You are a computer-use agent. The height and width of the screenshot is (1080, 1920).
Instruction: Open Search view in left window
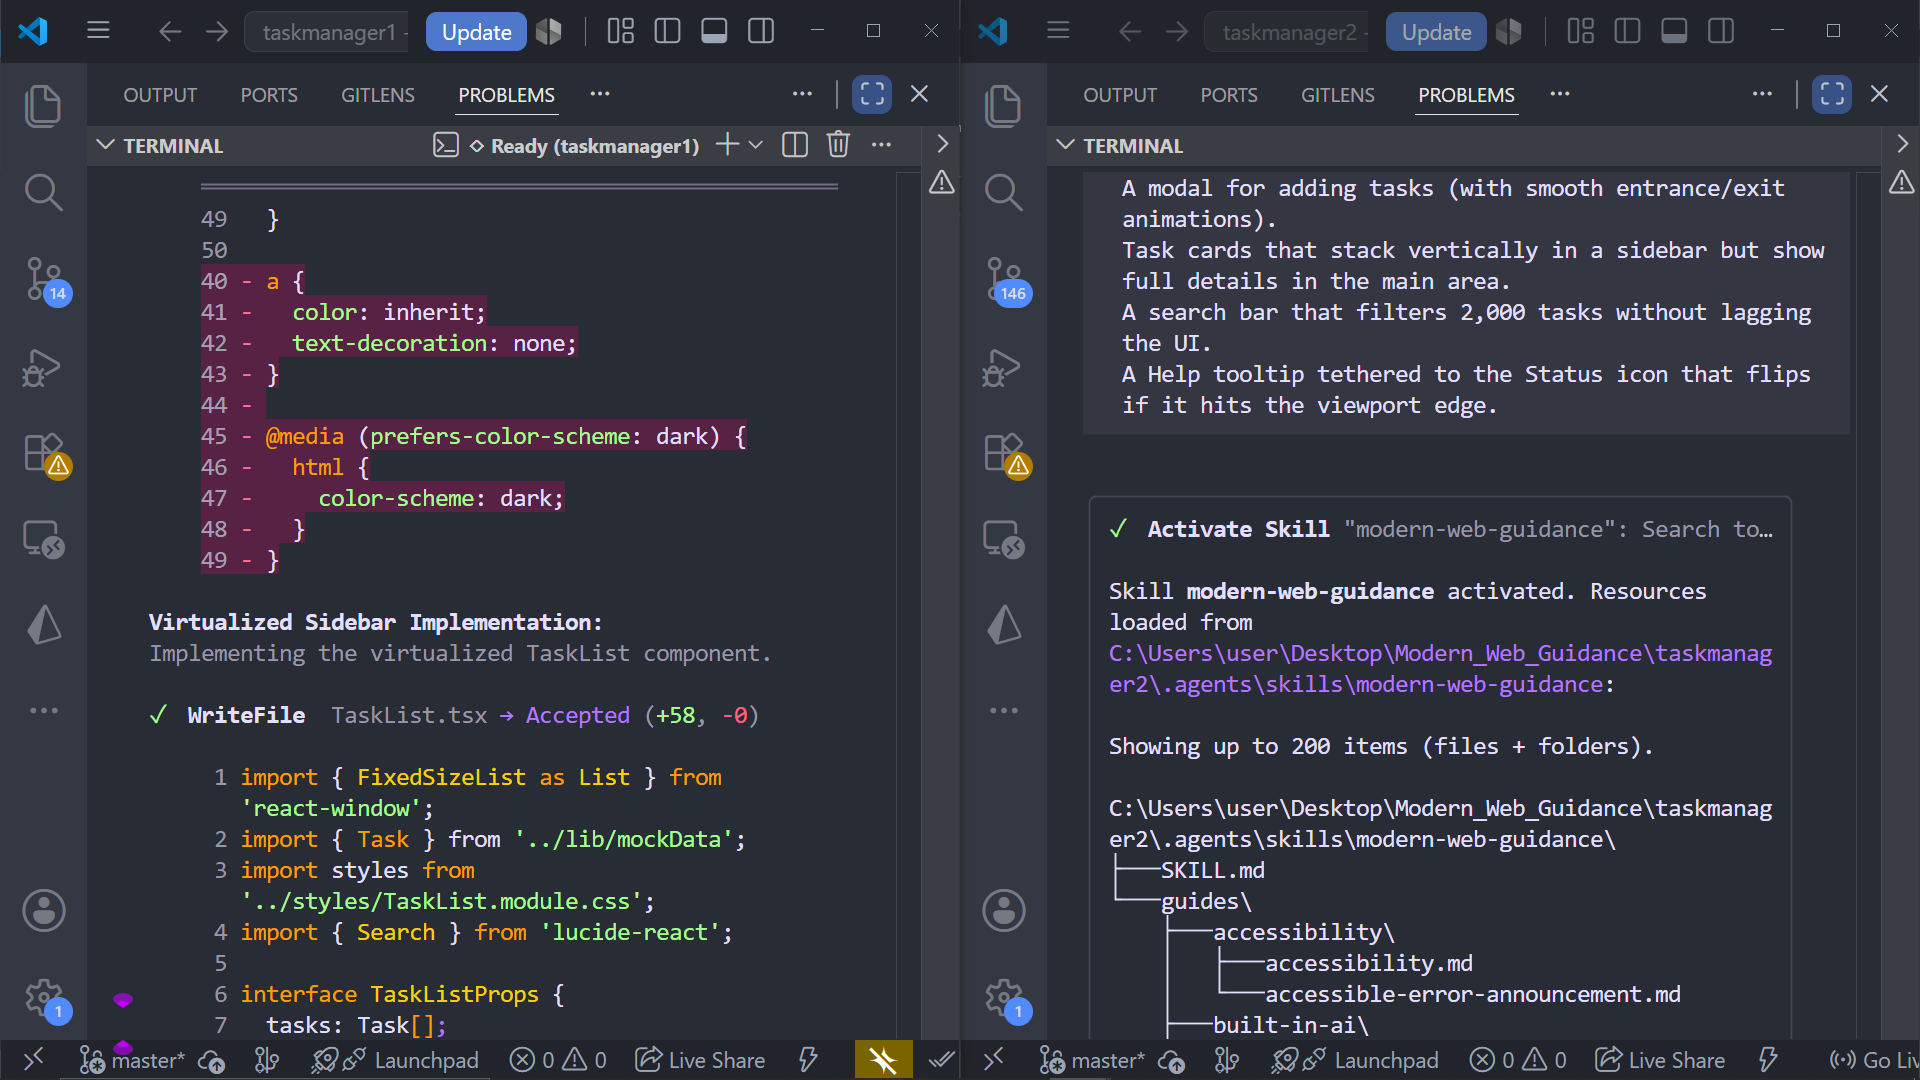pos(43,192)
